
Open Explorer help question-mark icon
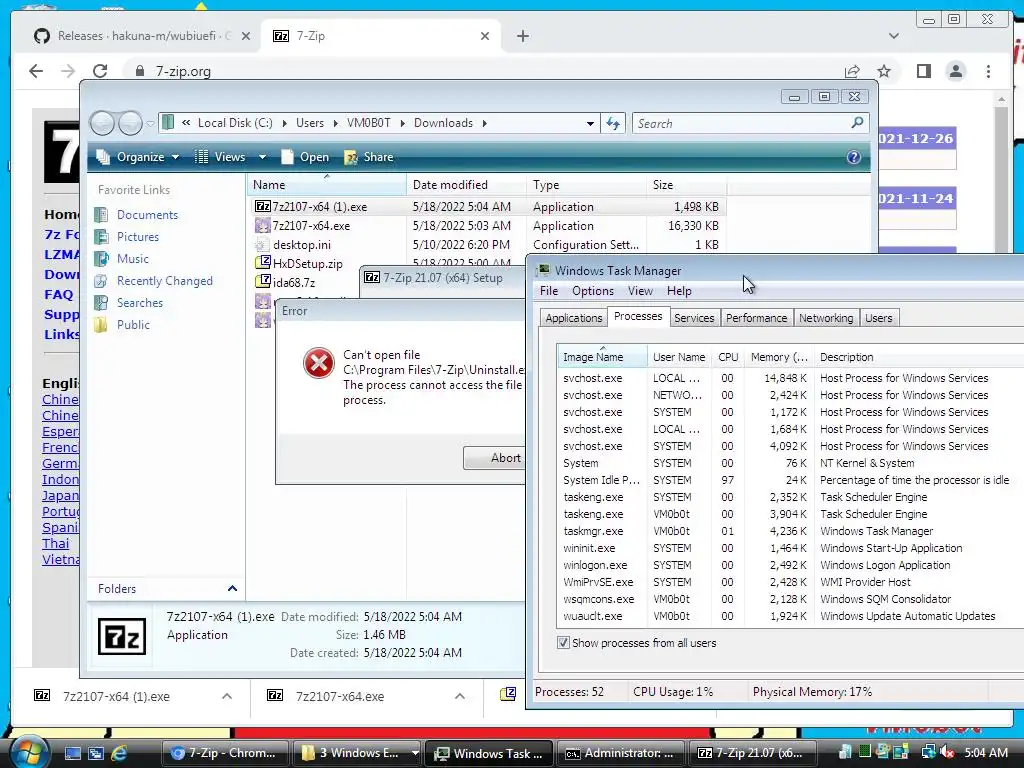click(x=854, y=157)
